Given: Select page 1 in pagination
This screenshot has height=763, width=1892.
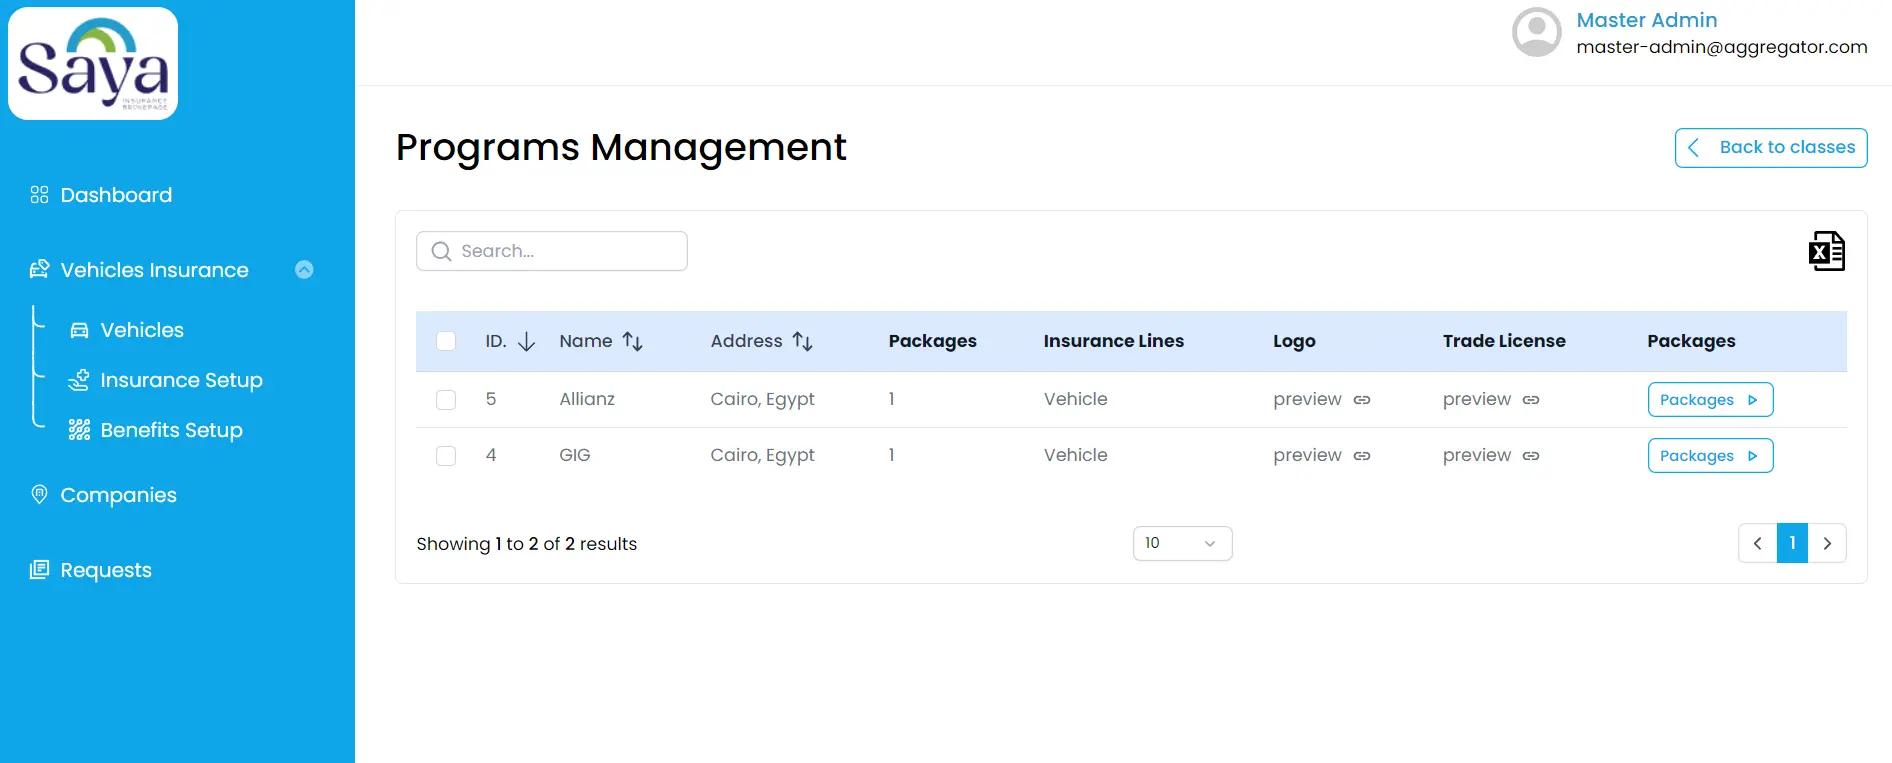Looking at the screenshot, I should tap(1792, 543).
